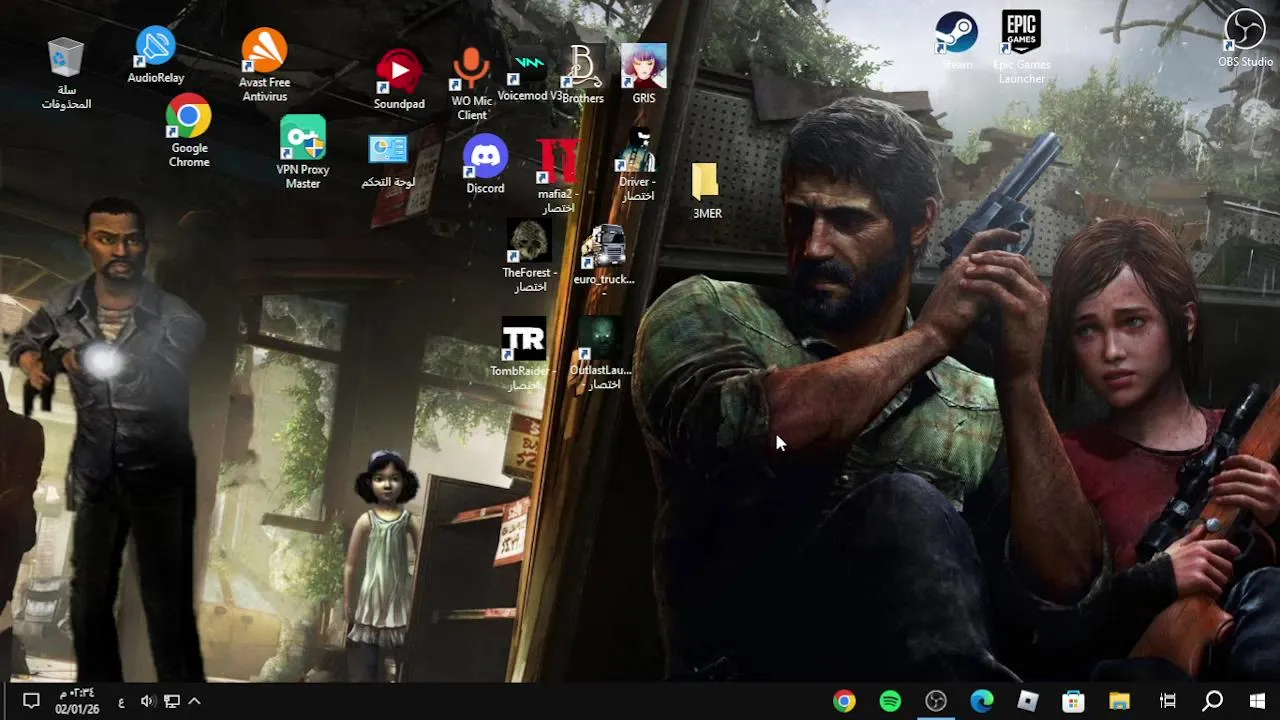Open the Action Center notifications icon
Screen dimensions: 1280x720
31,701
